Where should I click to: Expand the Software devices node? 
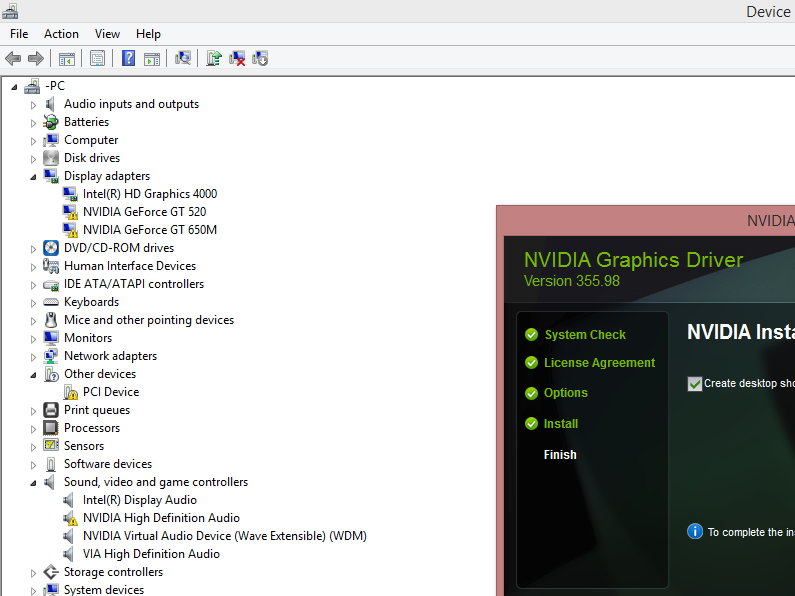pos(33,465)
